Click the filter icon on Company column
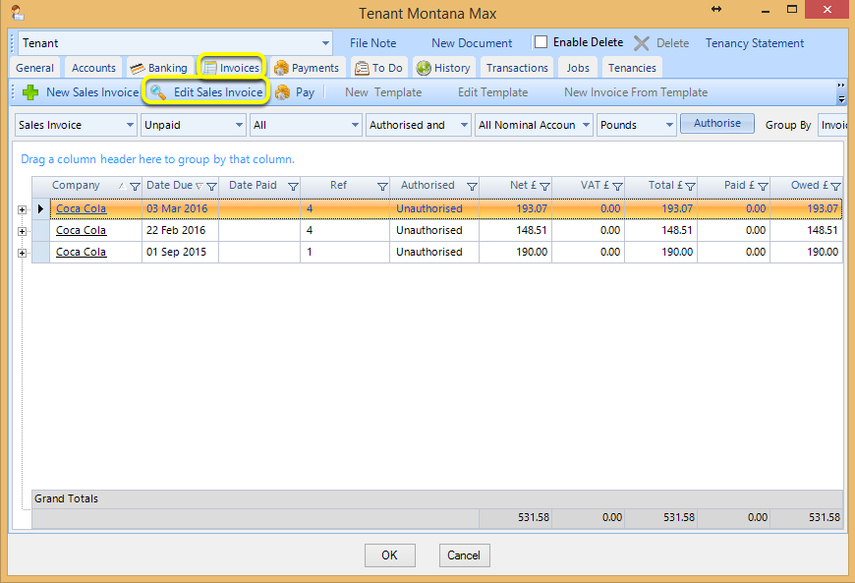 click(135, 187)
